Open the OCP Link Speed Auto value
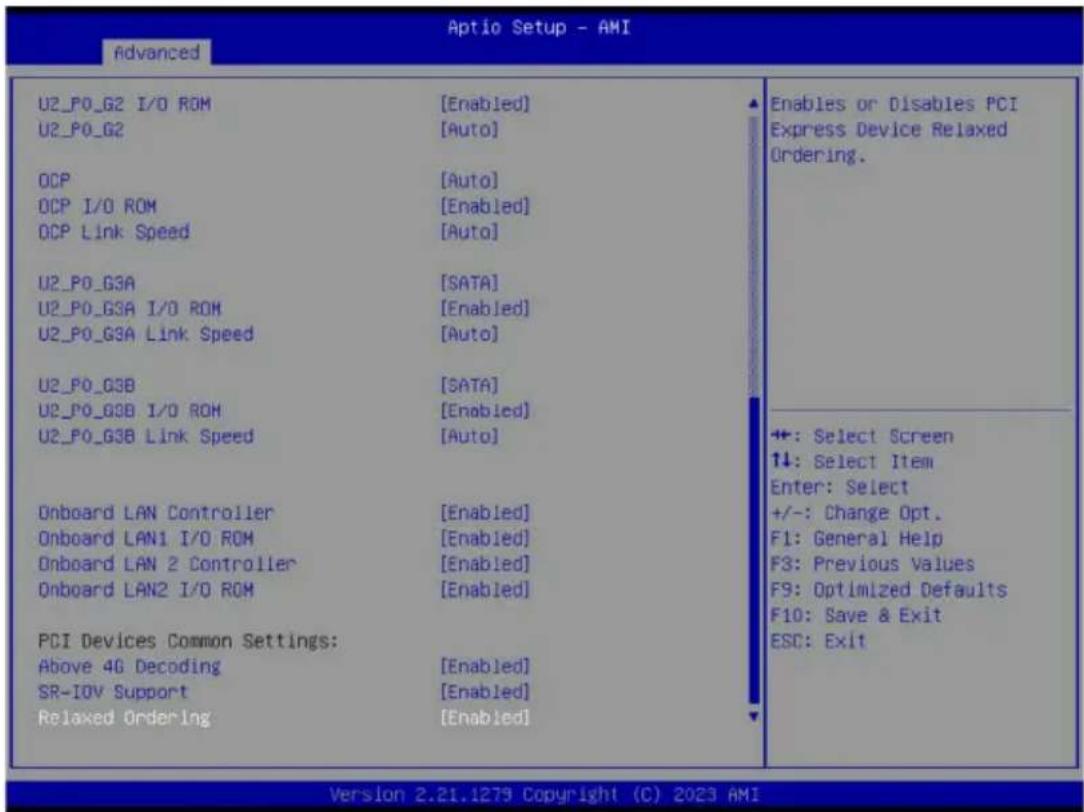The height and width of the screenshot is (812, 1084). click(469, 232)
